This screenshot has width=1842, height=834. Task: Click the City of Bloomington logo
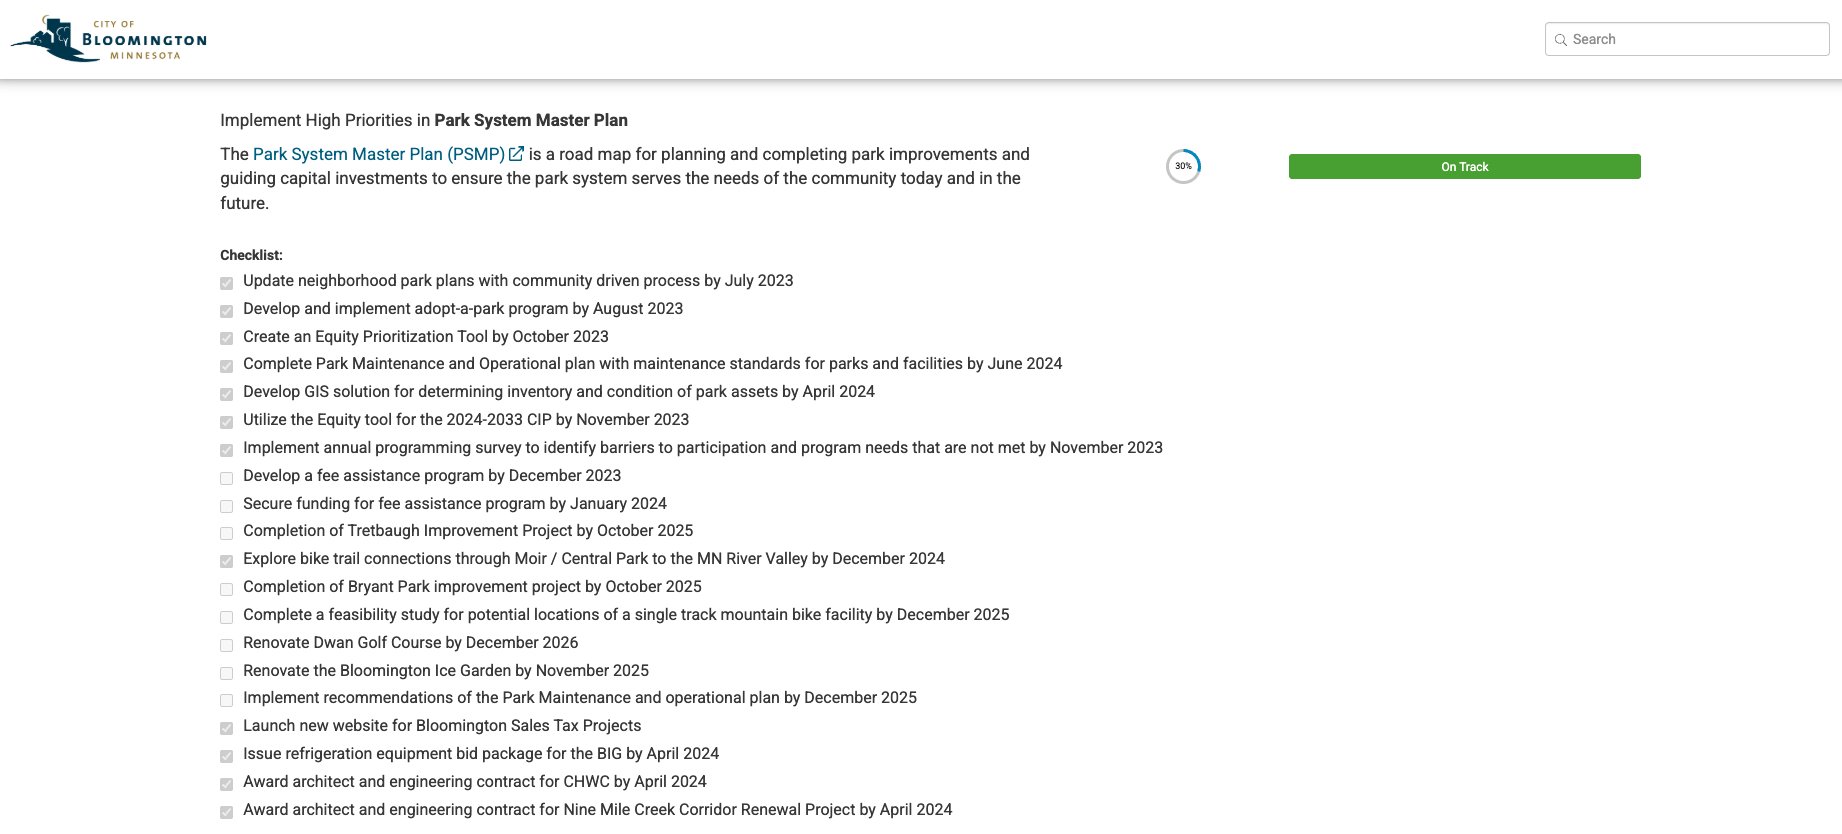(x=108, y=39)
